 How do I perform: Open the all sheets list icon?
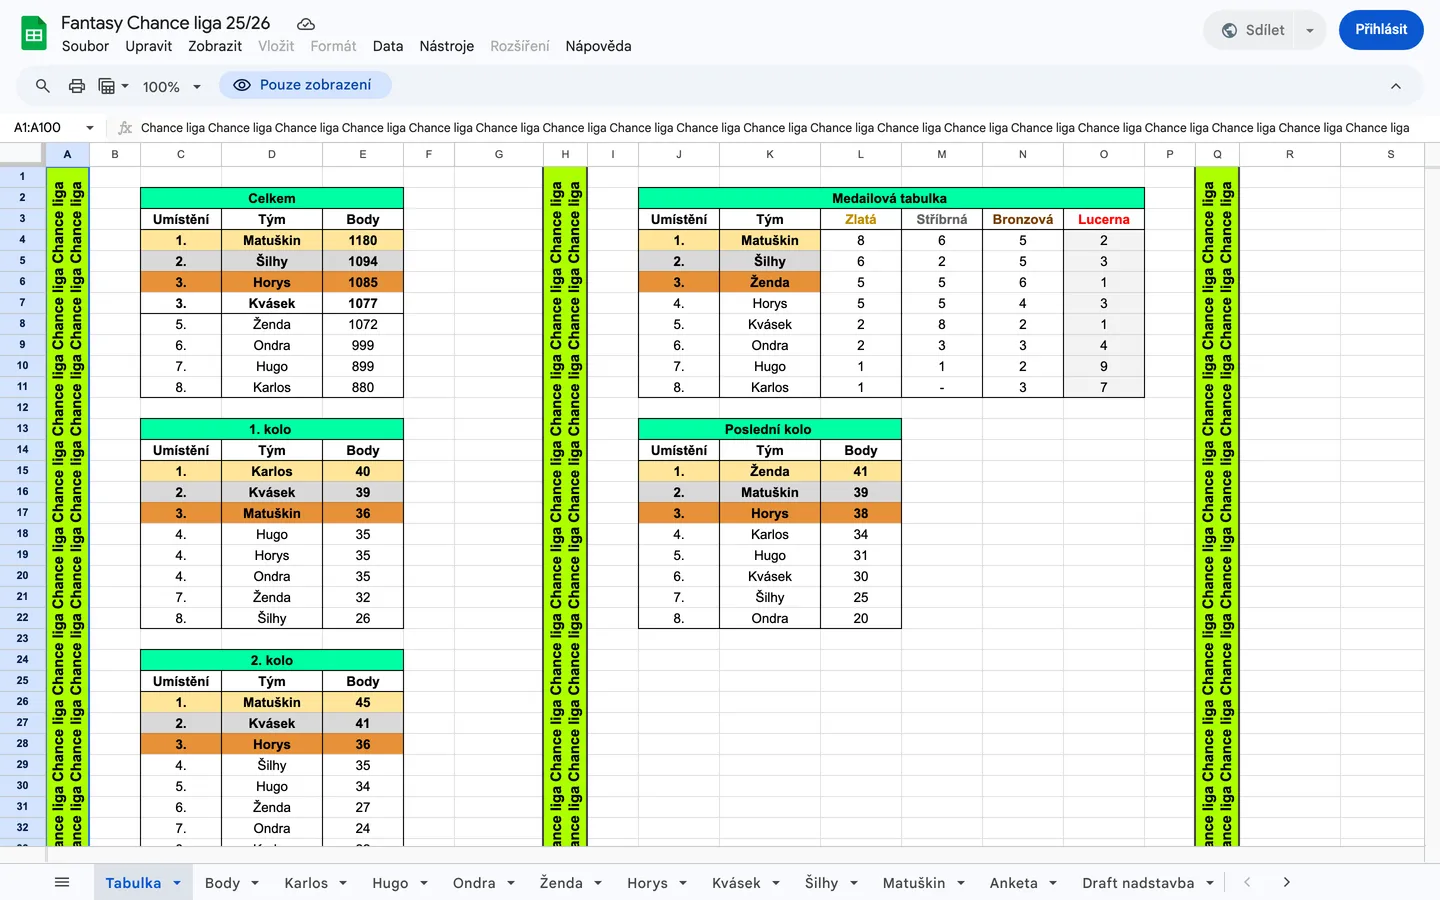pos(62,882)
